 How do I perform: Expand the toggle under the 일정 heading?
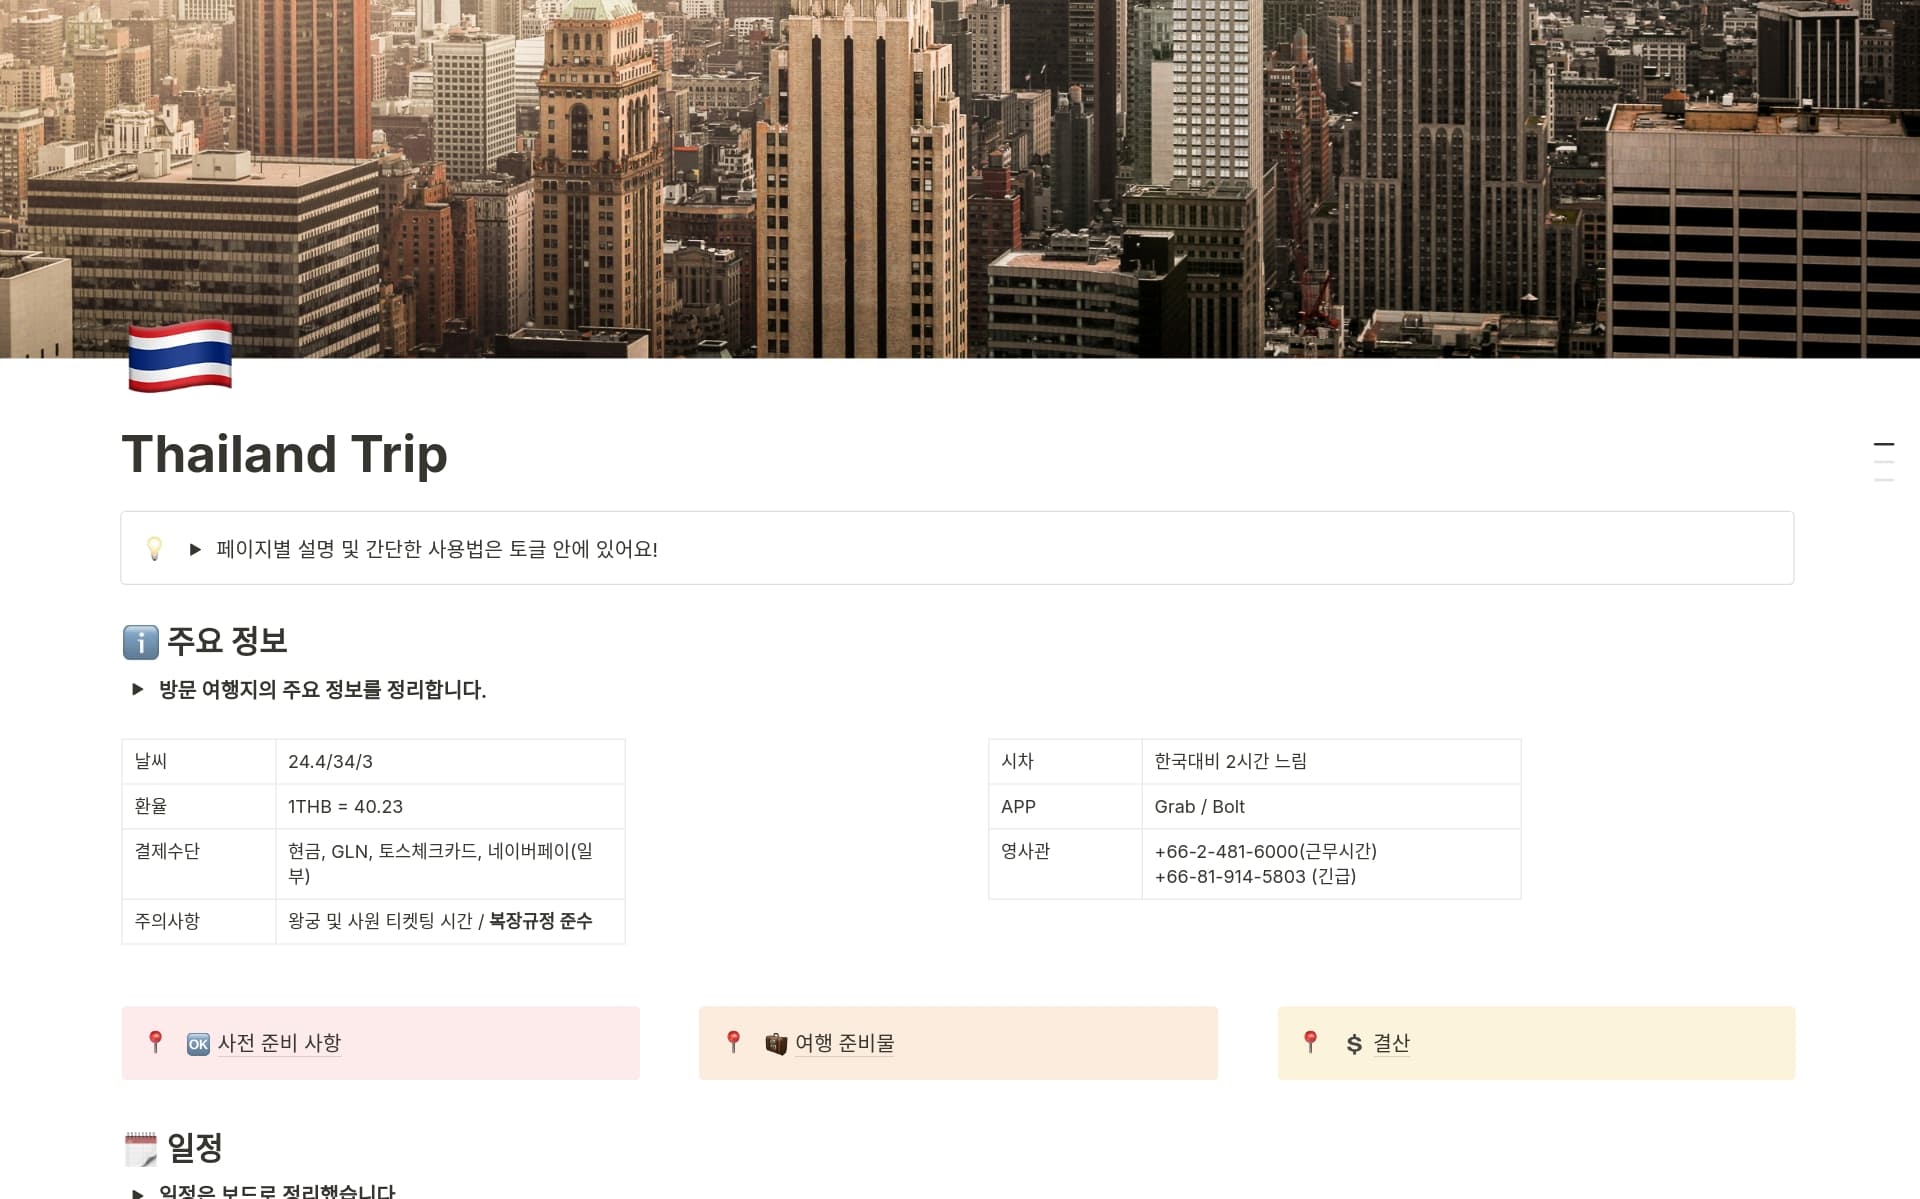tap(138, 1192)
